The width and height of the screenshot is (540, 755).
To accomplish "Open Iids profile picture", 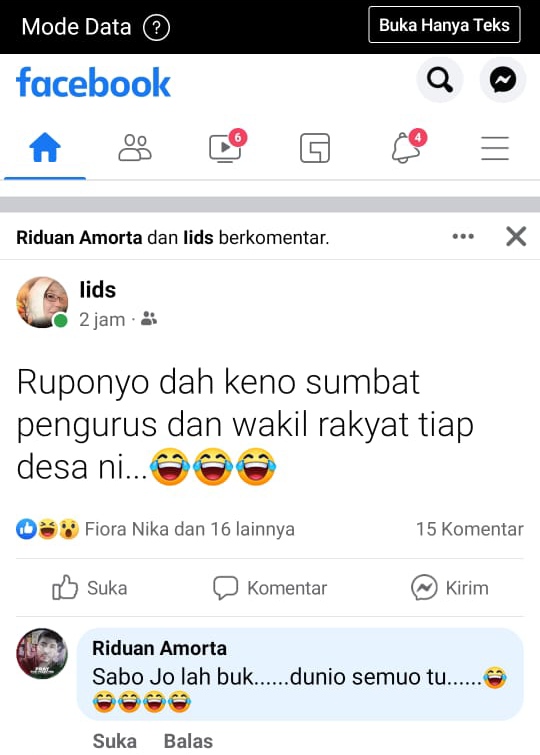I will (42, 302).
